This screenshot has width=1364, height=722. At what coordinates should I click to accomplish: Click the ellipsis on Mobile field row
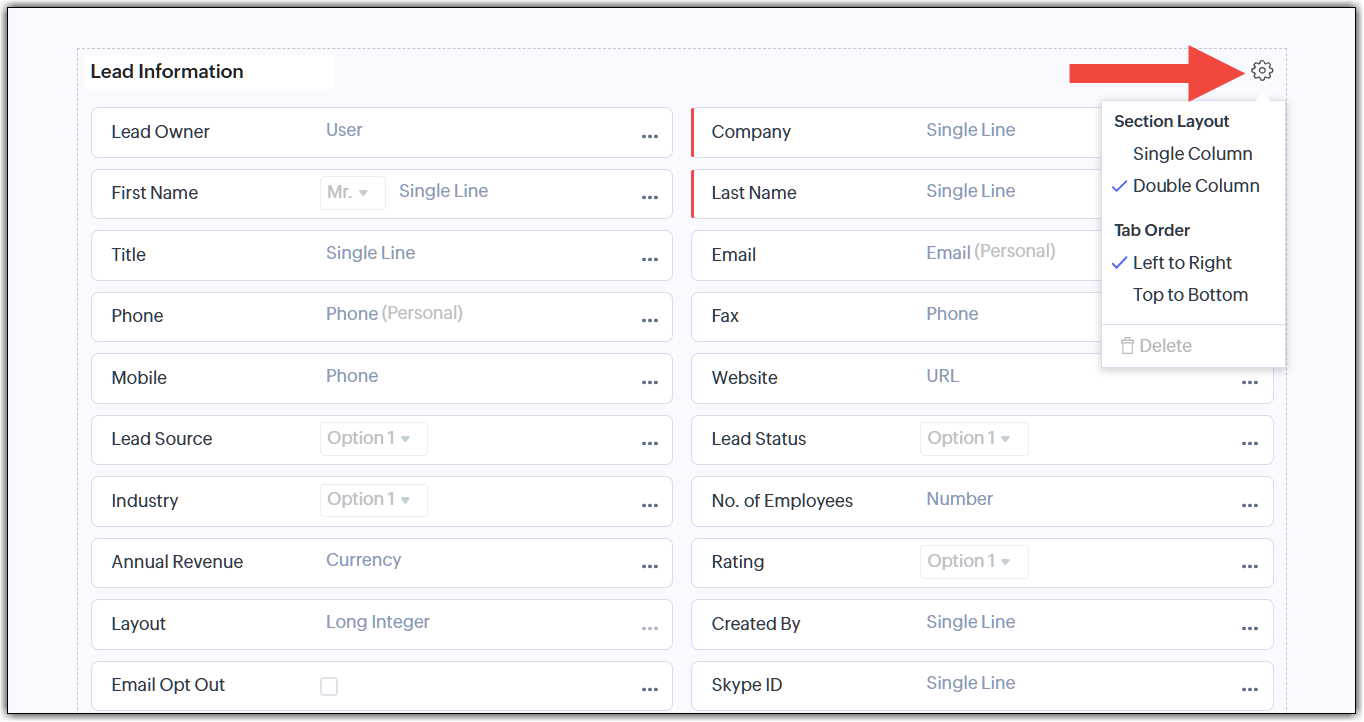click(650, 383)
